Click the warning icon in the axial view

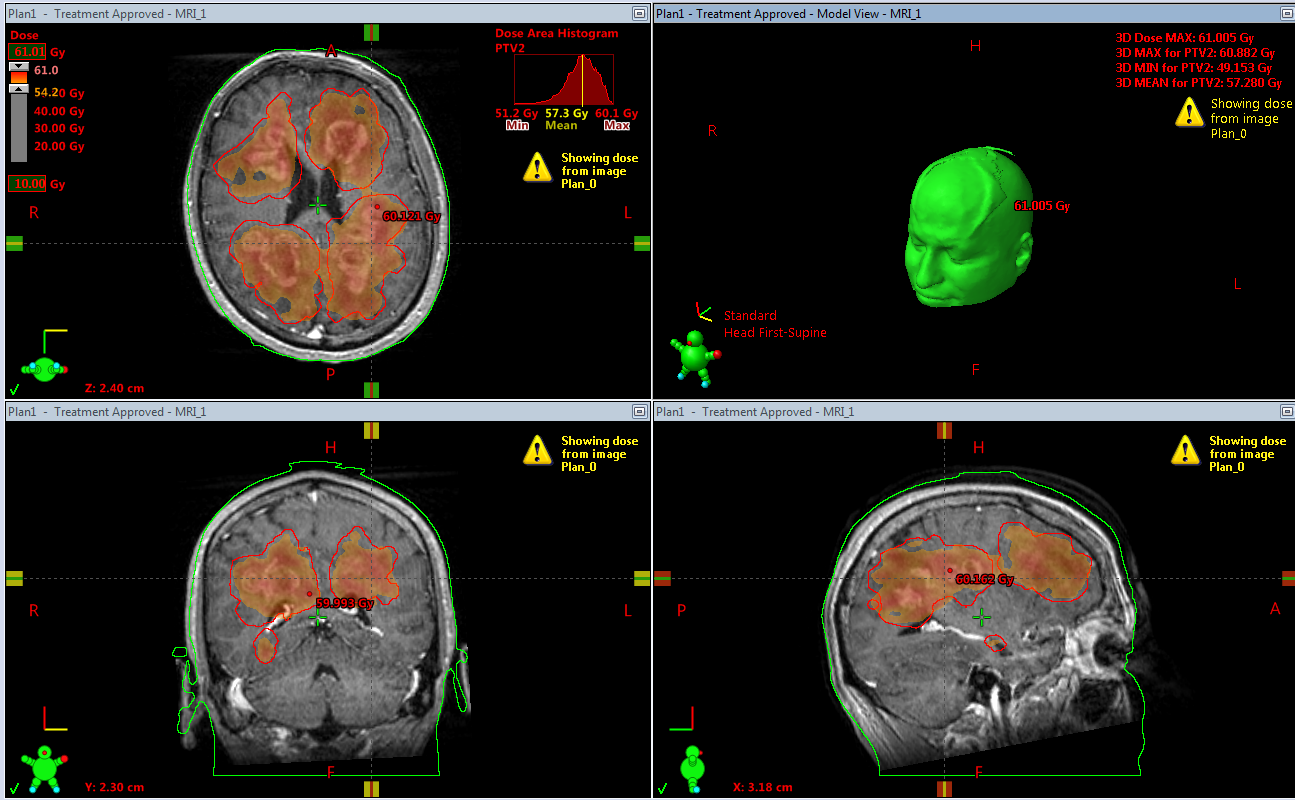tap(537, 167)
